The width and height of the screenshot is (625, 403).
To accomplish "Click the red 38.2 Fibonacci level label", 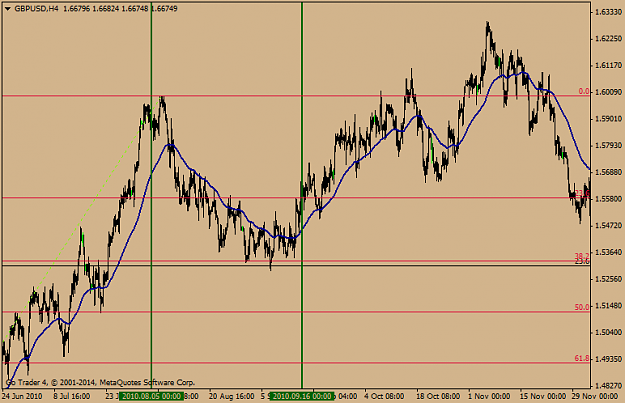I will click(582, 256).
